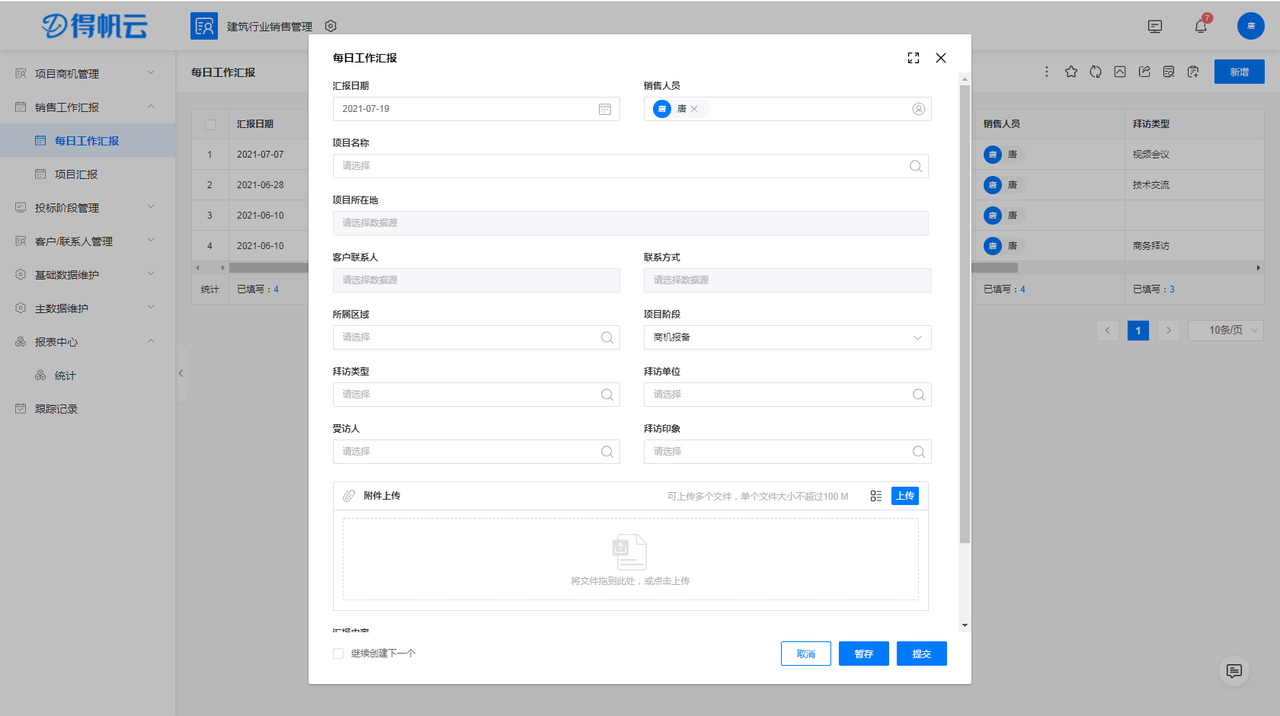Click the search icon in 项目名称 field
1280x716 pixels.
tap(915, 166)
